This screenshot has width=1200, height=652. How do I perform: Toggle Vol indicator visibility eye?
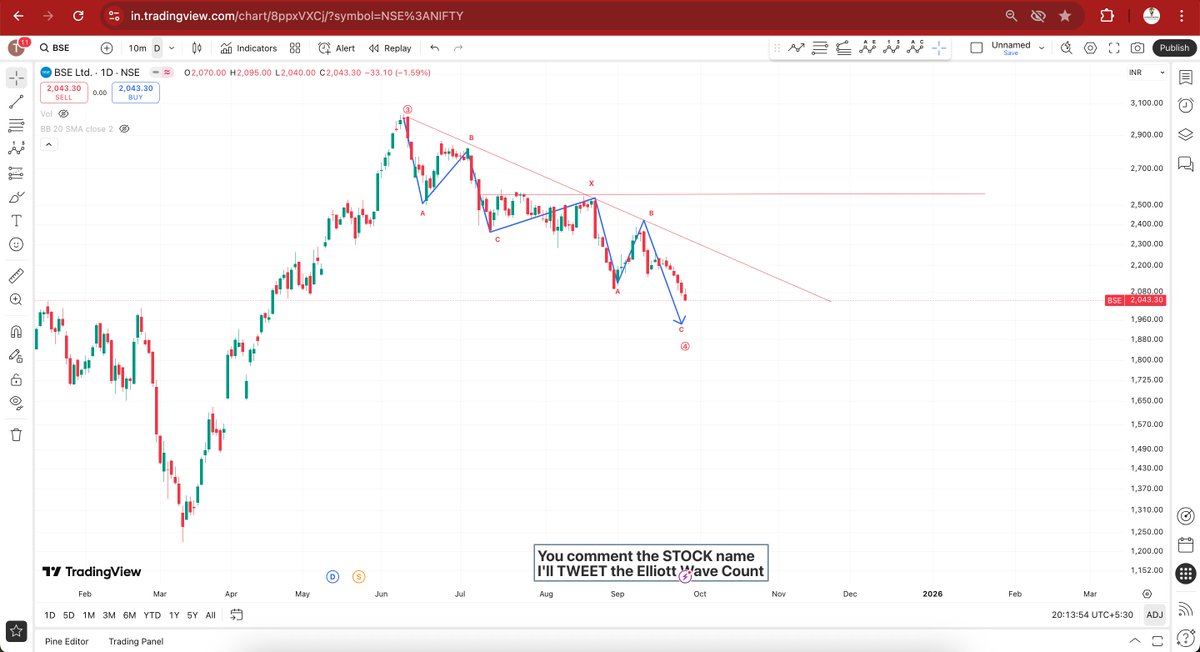pyautogui.click(x=64, y=114)
